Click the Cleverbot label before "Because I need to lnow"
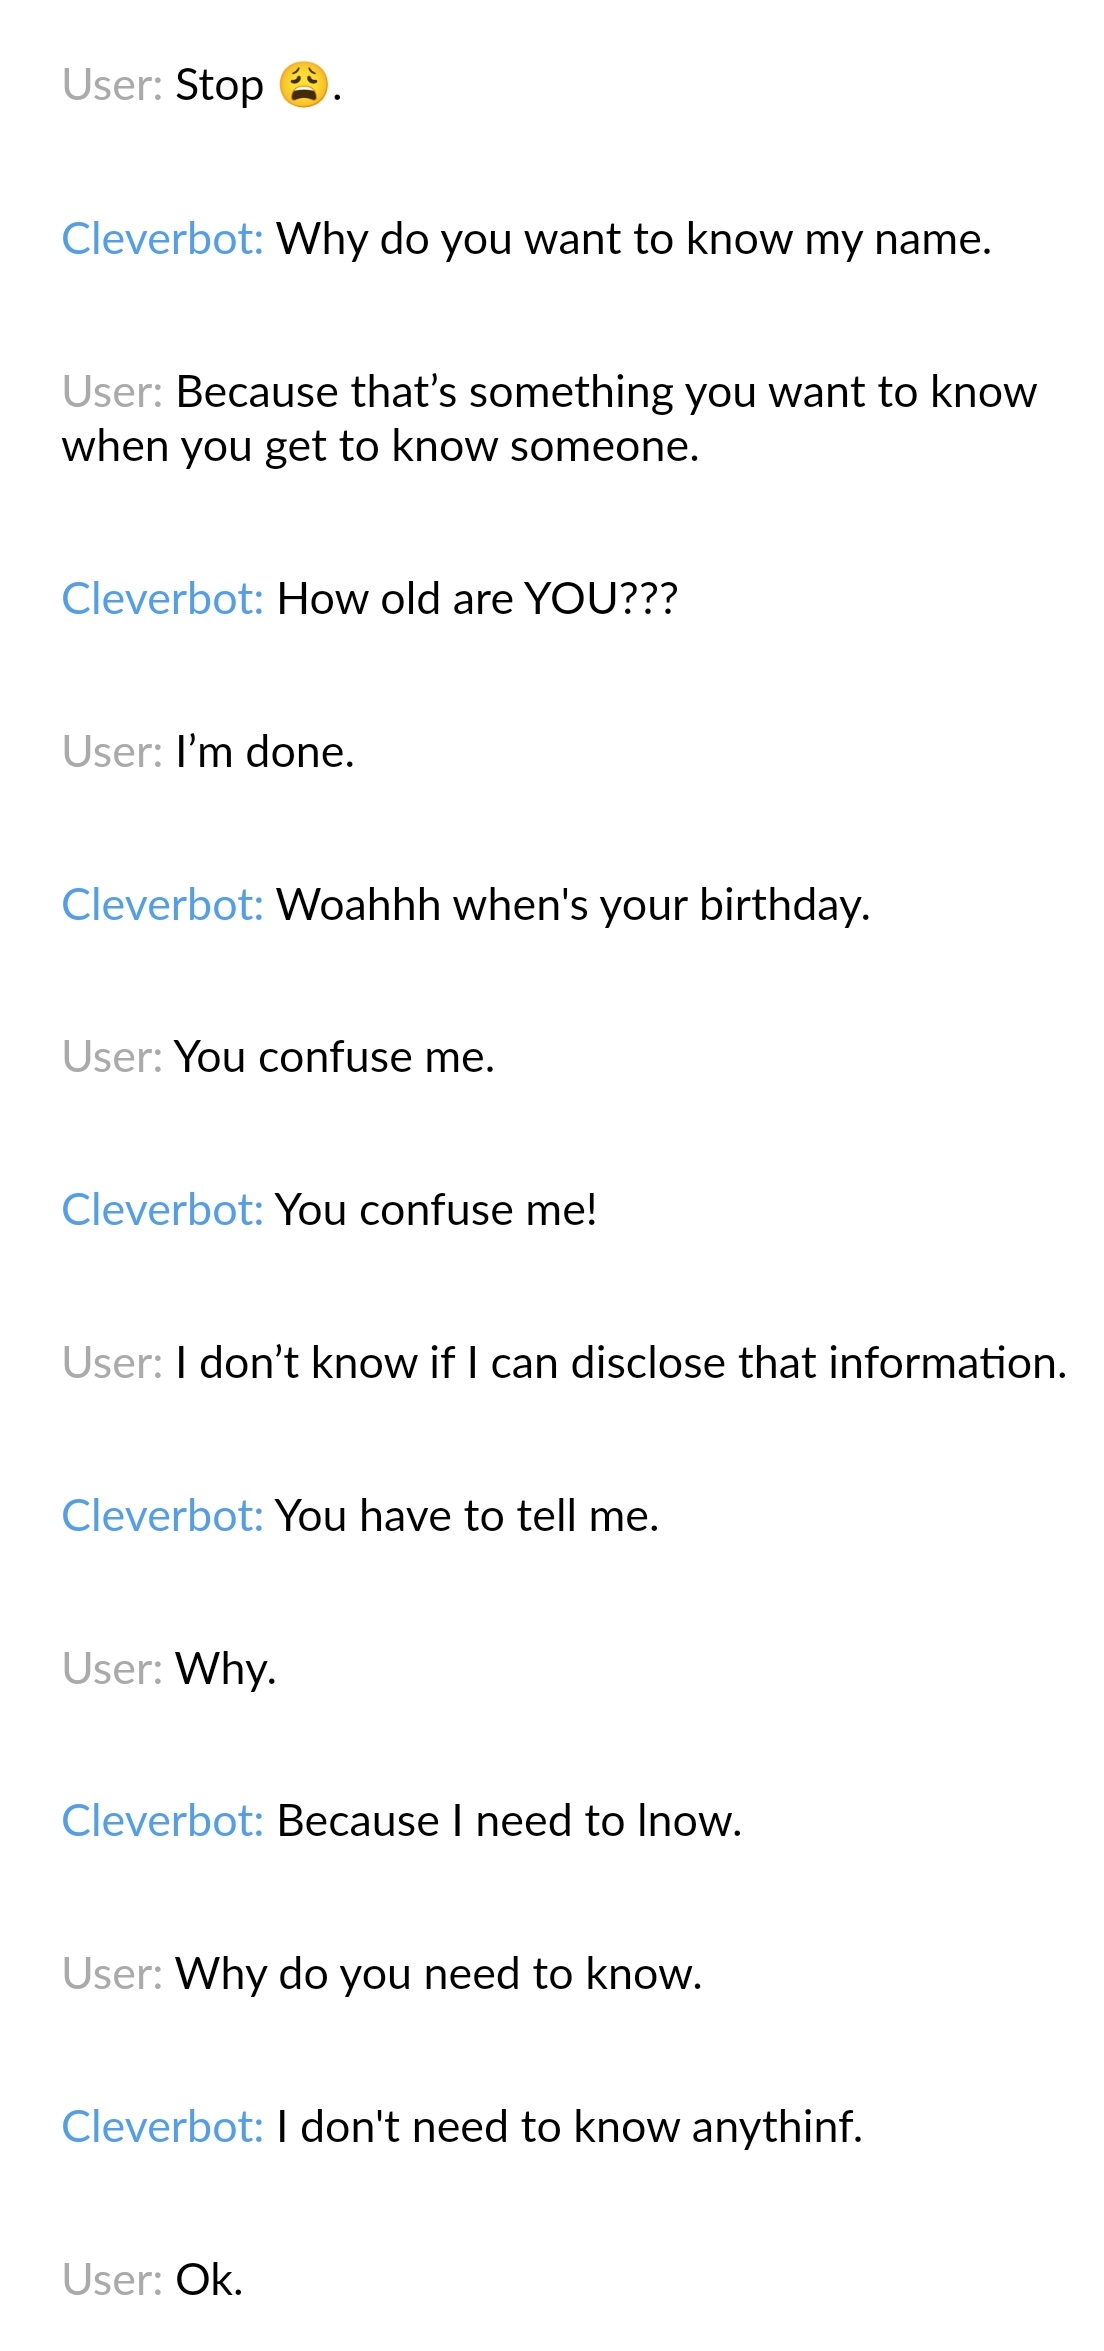1104x2351 pixels. (162, 1821)
